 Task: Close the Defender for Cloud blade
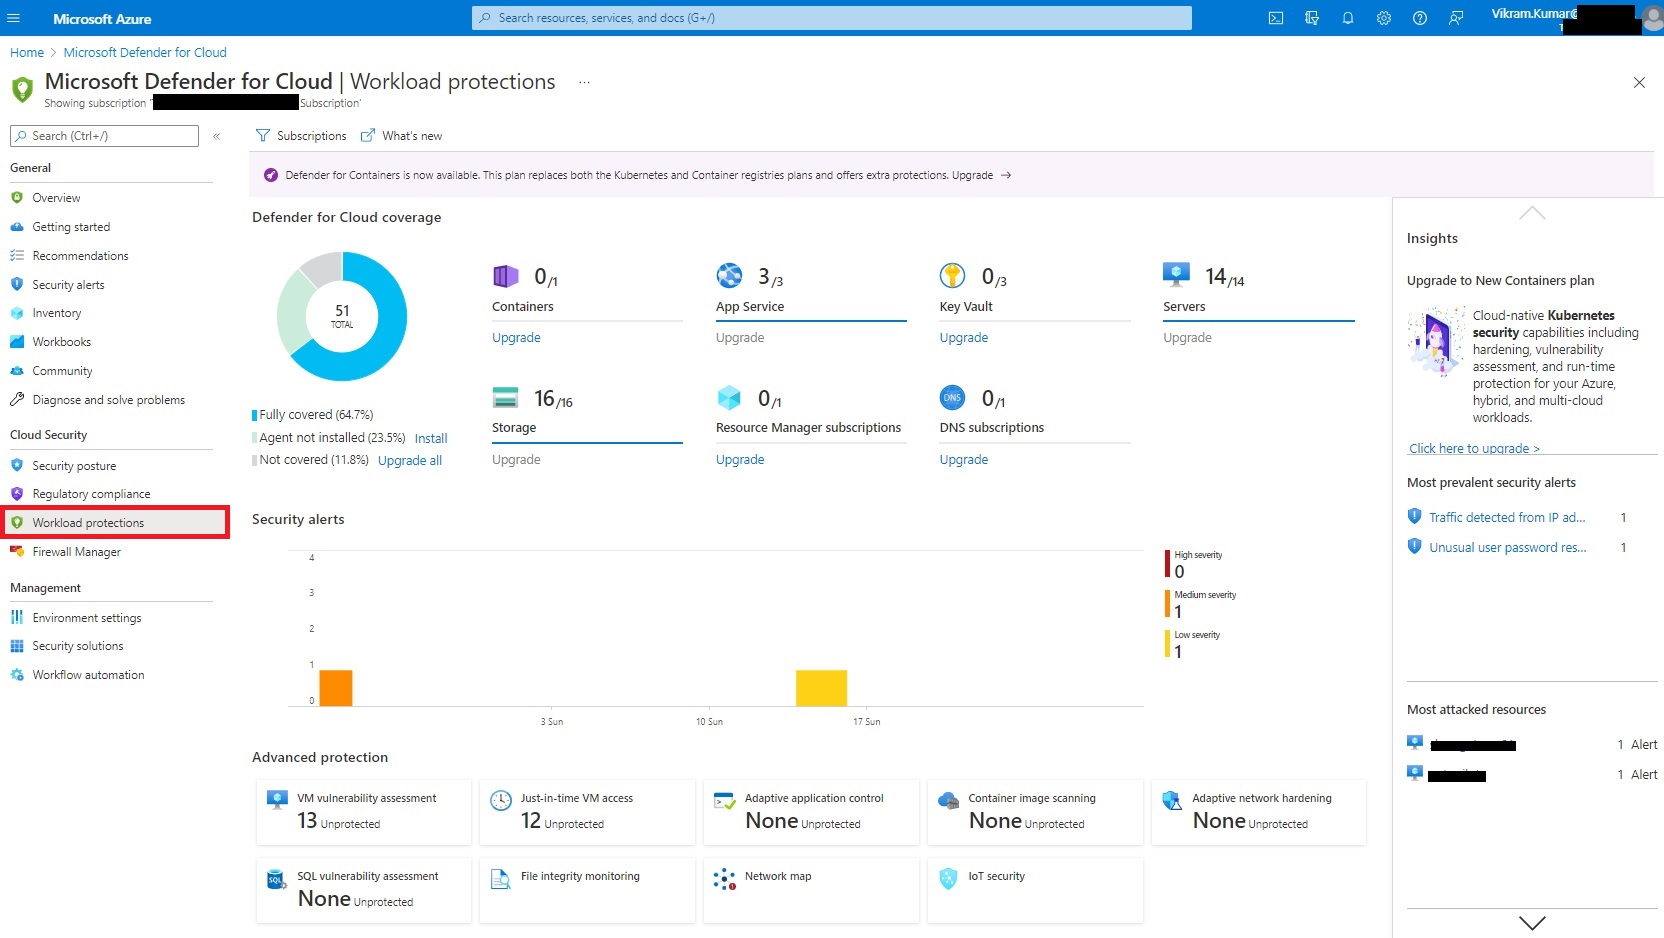[x=1639, y=82]
